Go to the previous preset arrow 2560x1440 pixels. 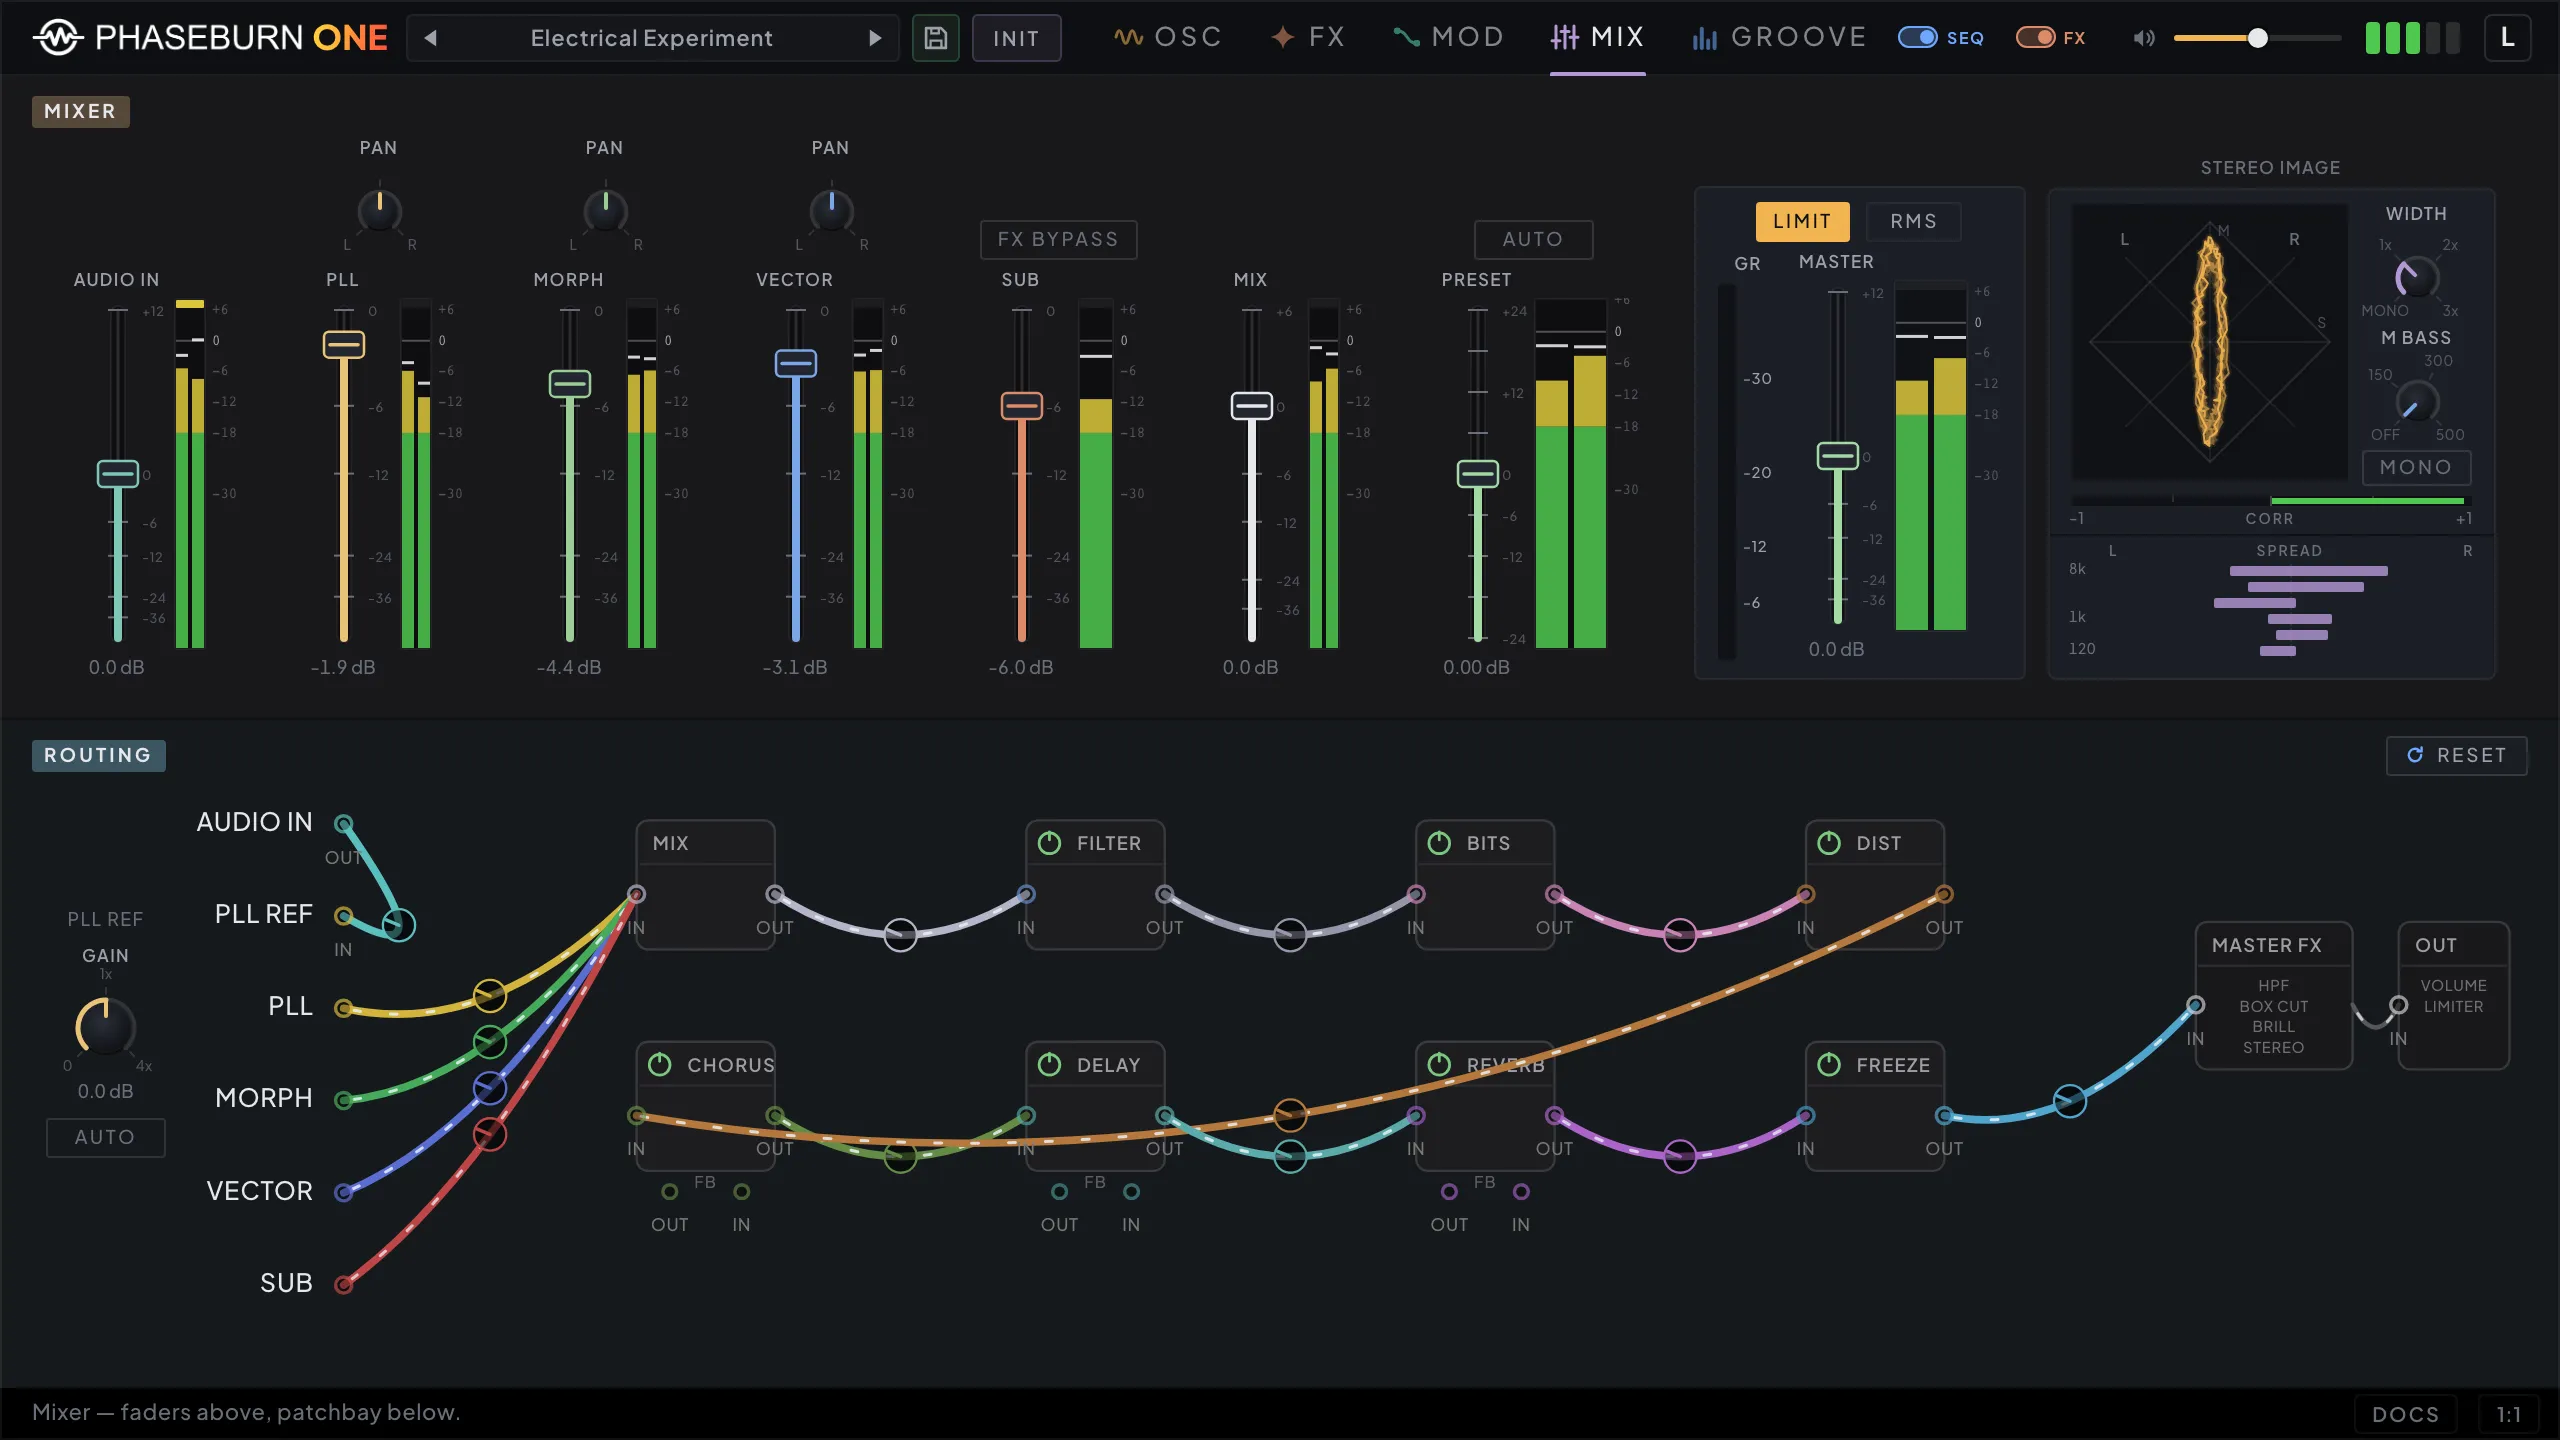tap(431, 38)
